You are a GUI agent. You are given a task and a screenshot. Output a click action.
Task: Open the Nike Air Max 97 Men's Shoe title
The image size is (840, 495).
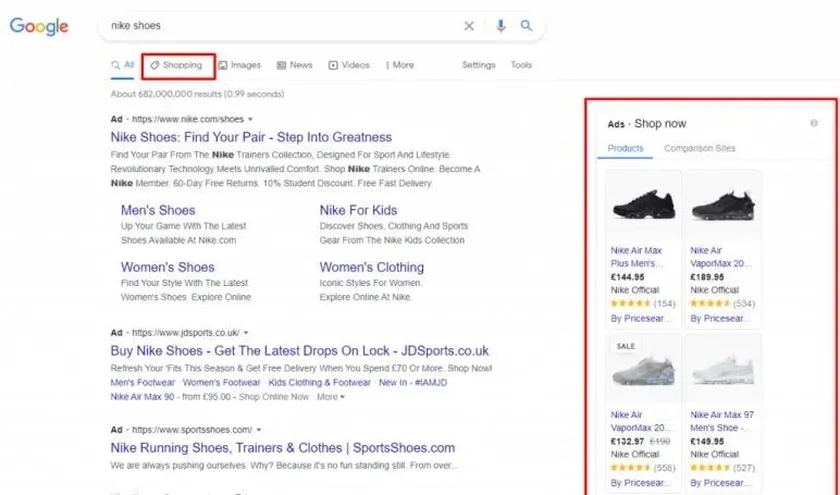coord(722,422)
